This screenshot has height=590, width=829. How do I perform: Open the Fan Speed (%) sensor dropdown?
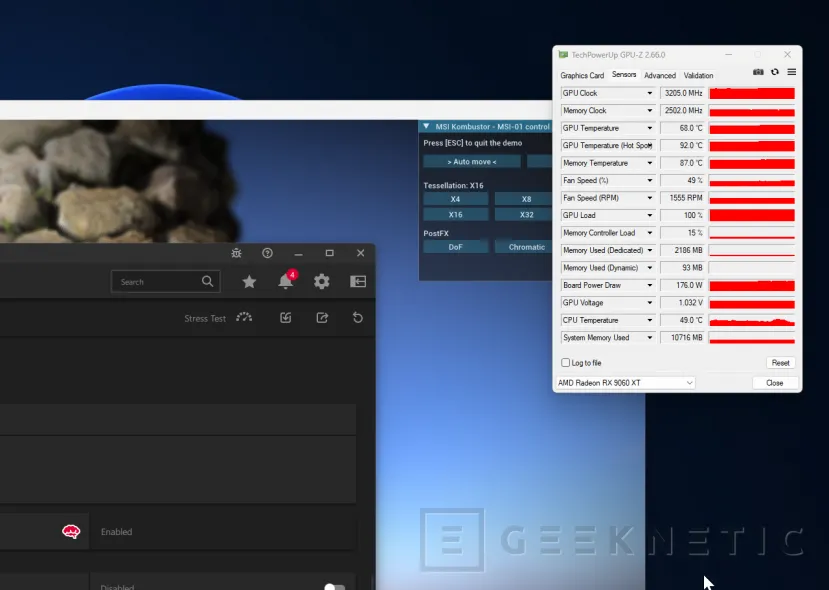point(650,180)
